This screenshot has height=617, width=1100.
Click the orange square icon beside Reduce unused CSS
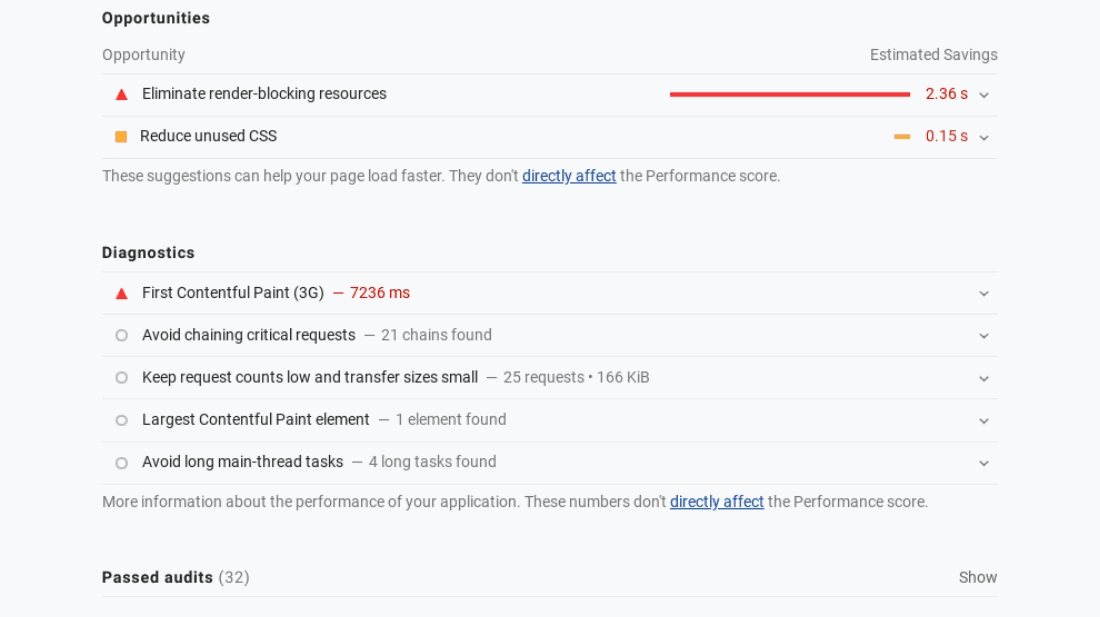[x=121, y=136]
